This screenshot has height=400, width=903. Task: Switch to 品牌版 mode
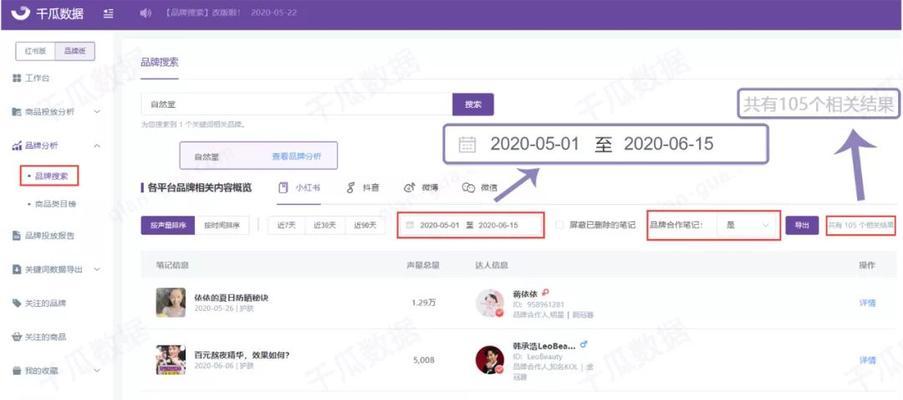[x=74, y=51]
